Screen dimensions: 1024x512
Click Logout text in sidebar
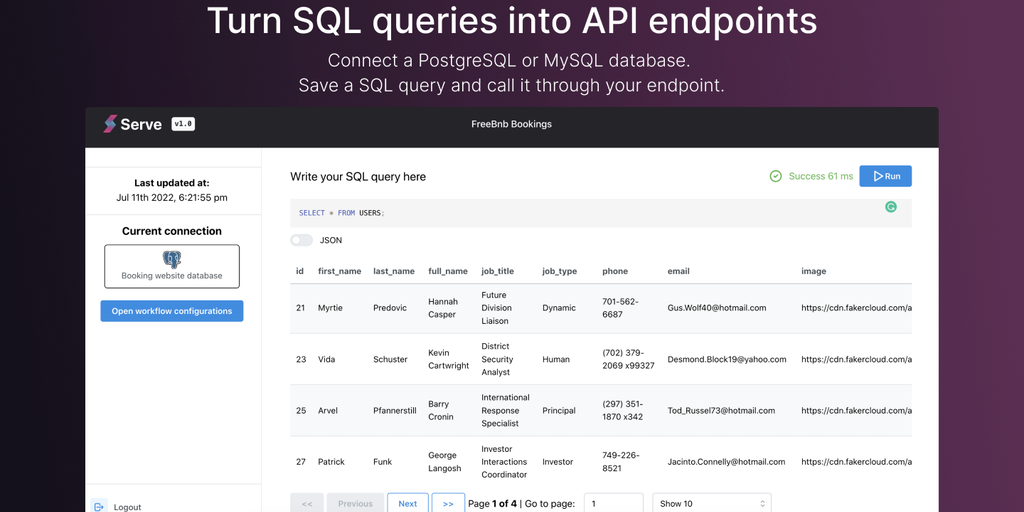[127, 507]
